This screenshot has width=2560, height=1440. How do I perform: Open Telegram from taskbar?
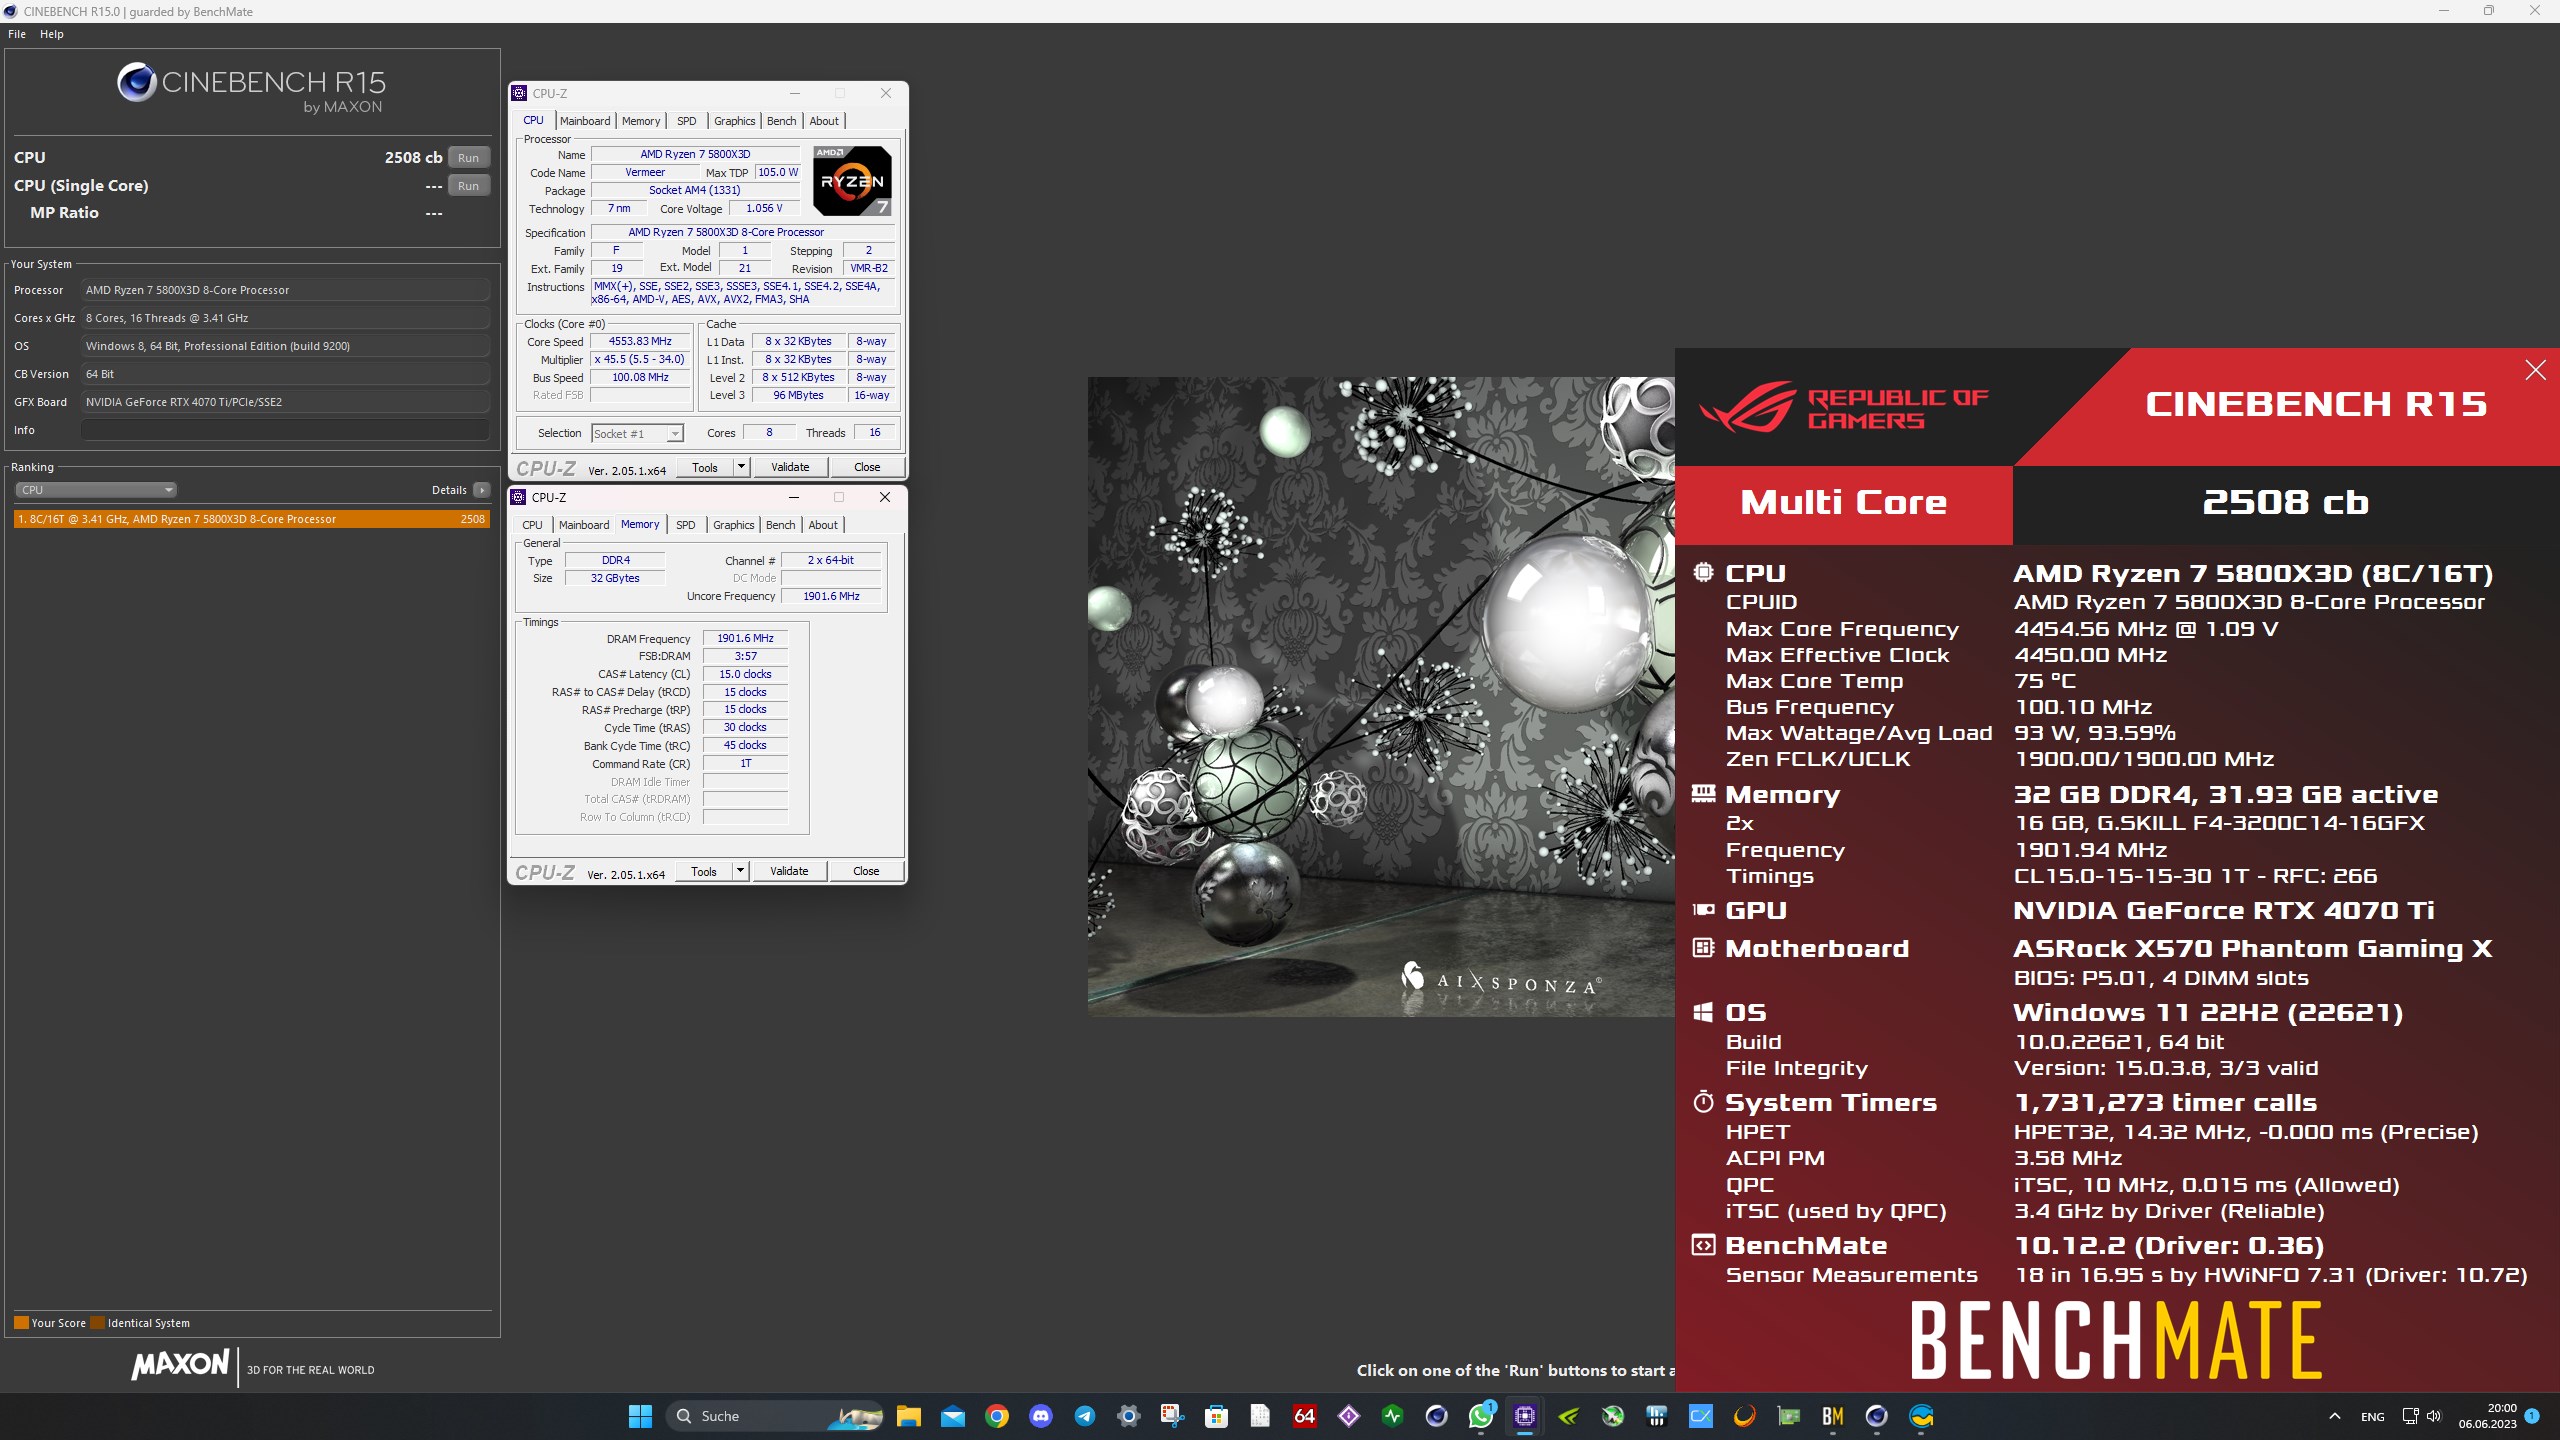1085,1416
